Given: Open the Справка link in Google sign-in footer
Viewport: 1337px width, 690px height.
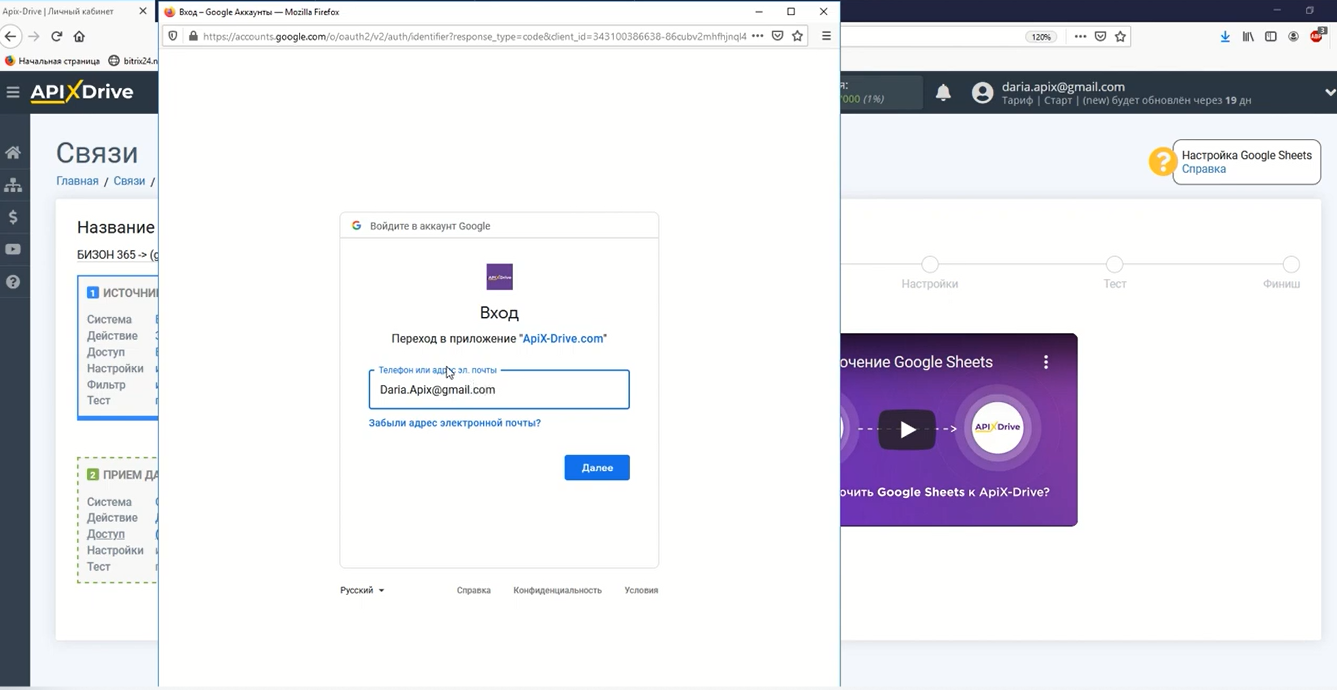Looking at the screenshot, I should pyautogui.click(x=474, y=590).
